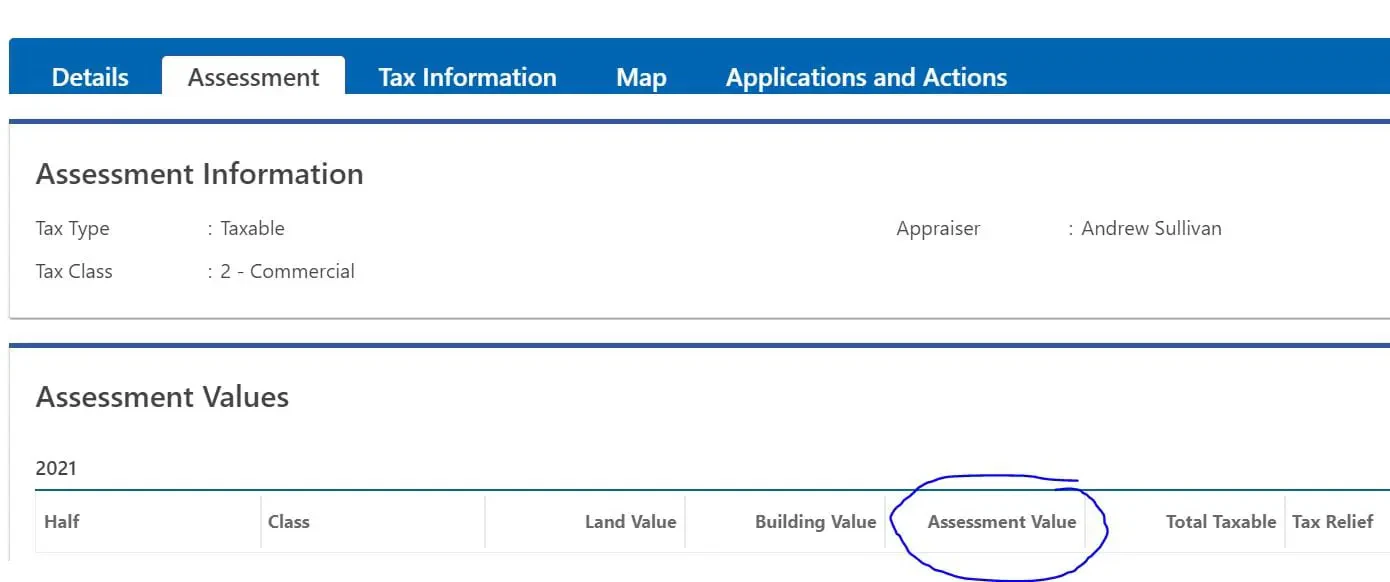Select the 2 - Commercial tax class text
Screen dimensions: 1390x582
287,271
